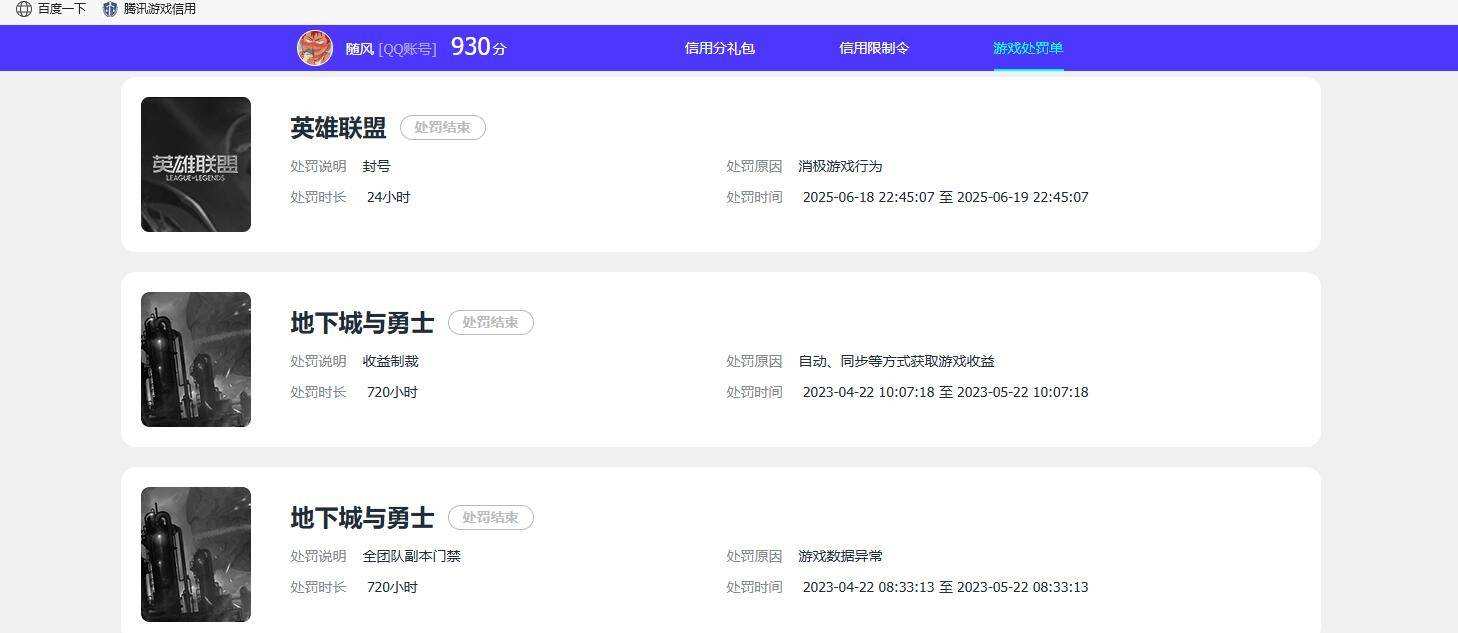1458x633 pixels.
Task: Select the 游戏数据异常 penalty reason
Action: click(841, 557)
